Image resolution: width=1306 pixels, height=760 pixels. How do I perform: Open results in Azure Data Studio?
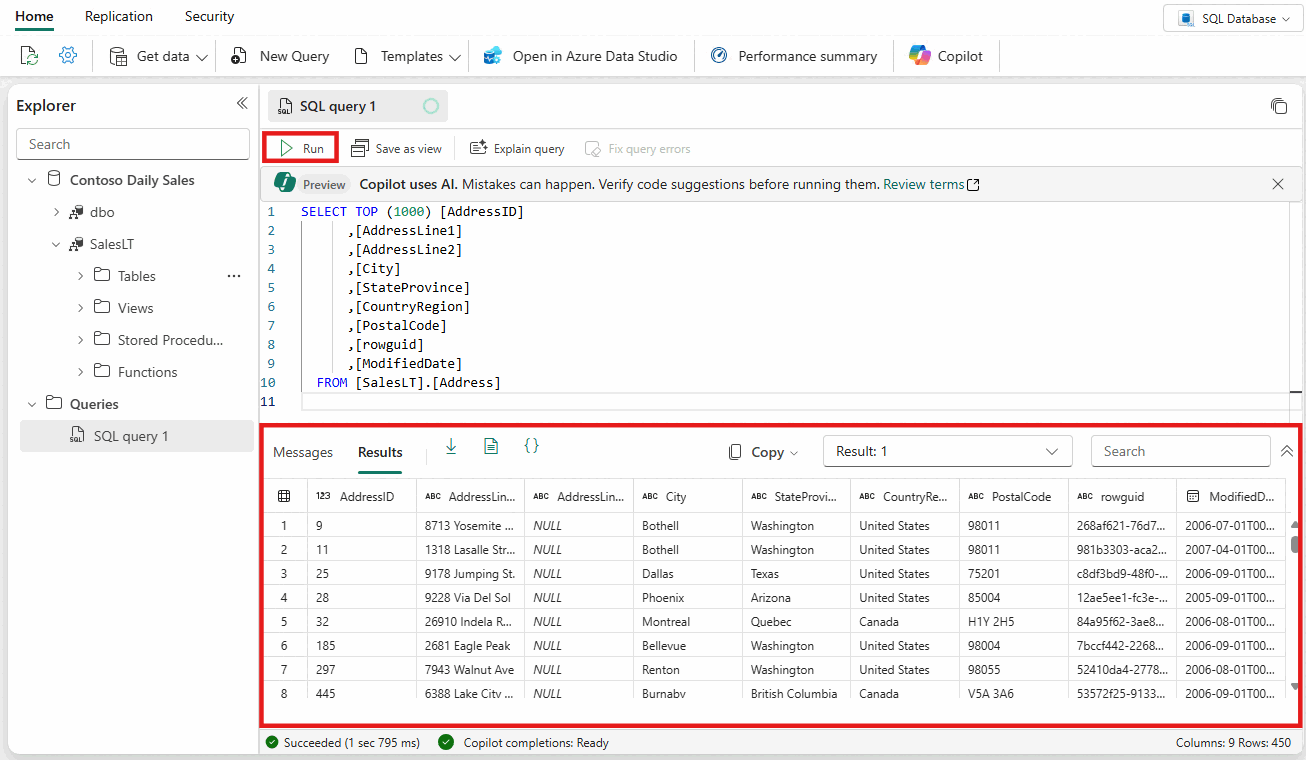click(581, 56)
